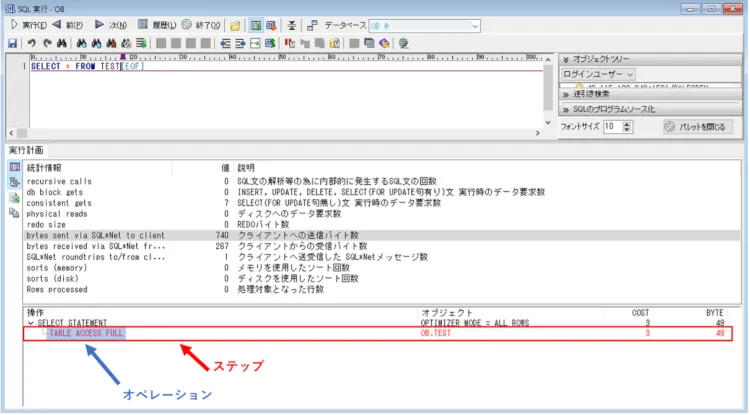Click the black binoculars find icon

(62, 44)
